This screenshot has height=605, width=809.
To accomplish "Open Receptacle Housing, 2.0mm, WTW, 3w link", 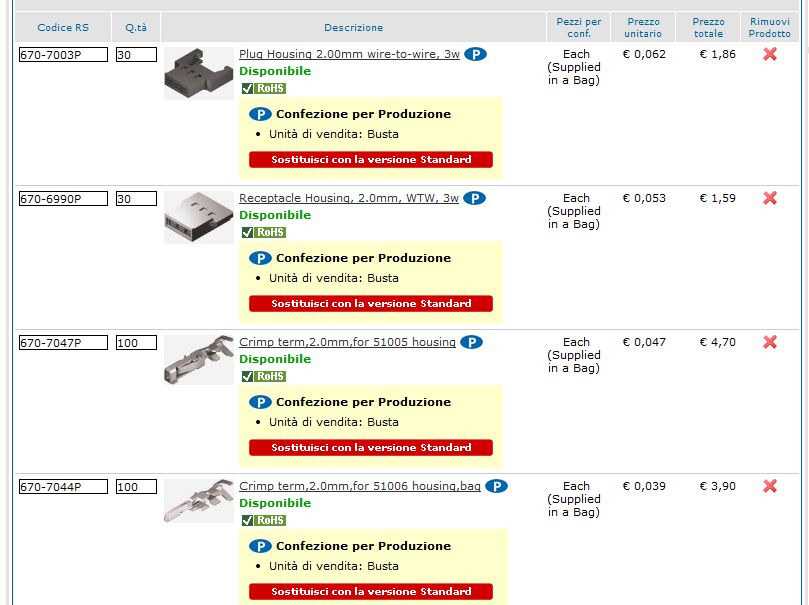I will (x=349, y=198).
